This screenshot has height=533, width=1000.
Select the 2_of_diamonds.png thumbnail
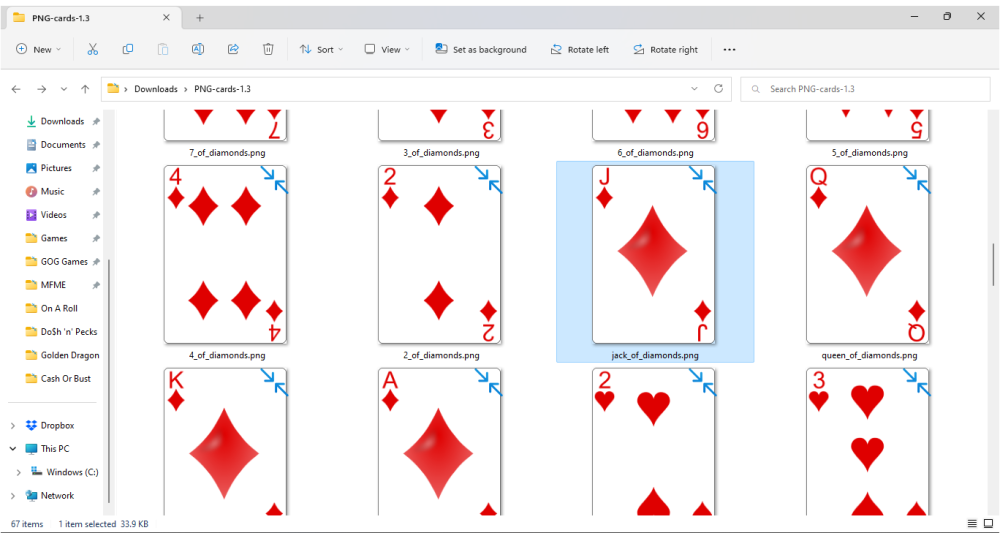tap(440, 255)
